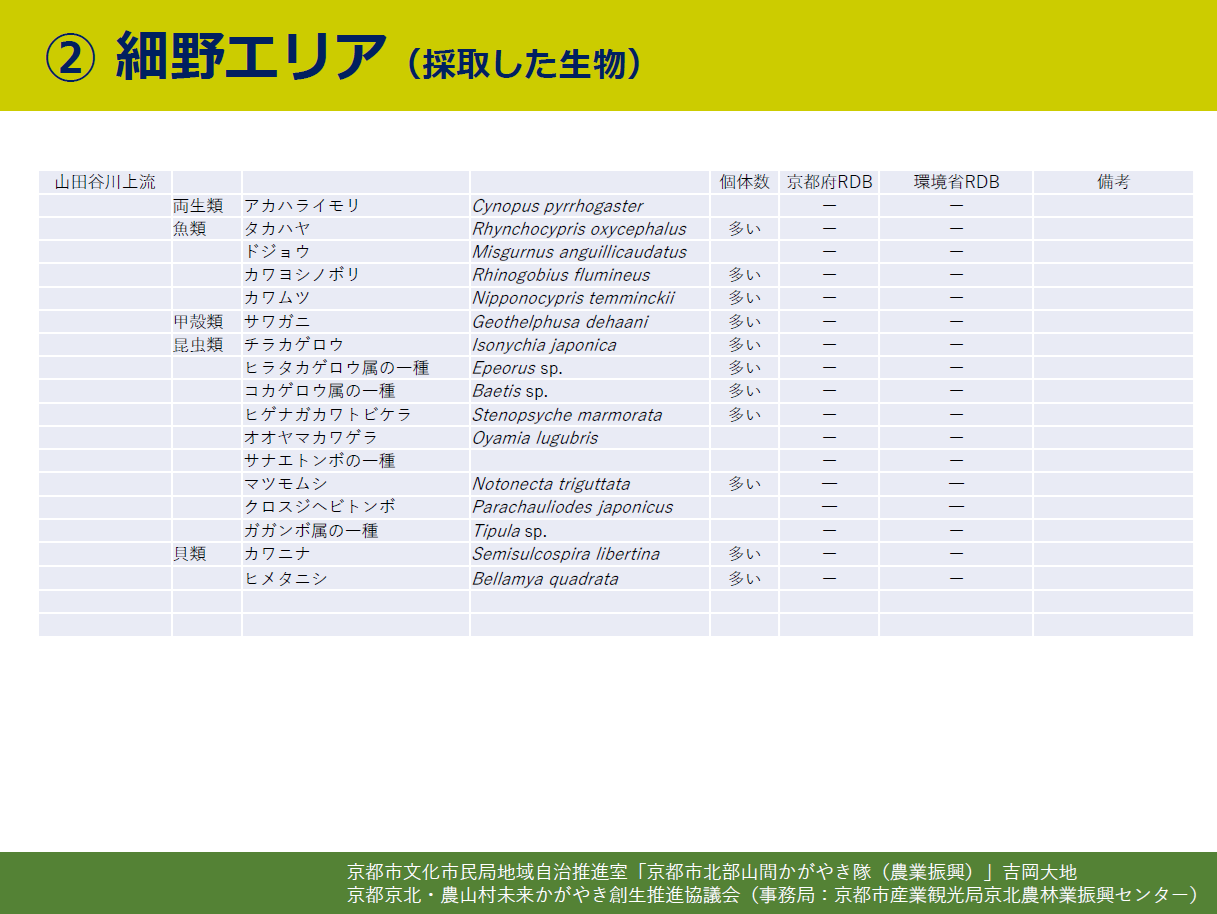Click the 個体数 column header
Image resolution: width=1217 pixels, height=914 pixels.
pyautogui.click(x=744, y=182)
